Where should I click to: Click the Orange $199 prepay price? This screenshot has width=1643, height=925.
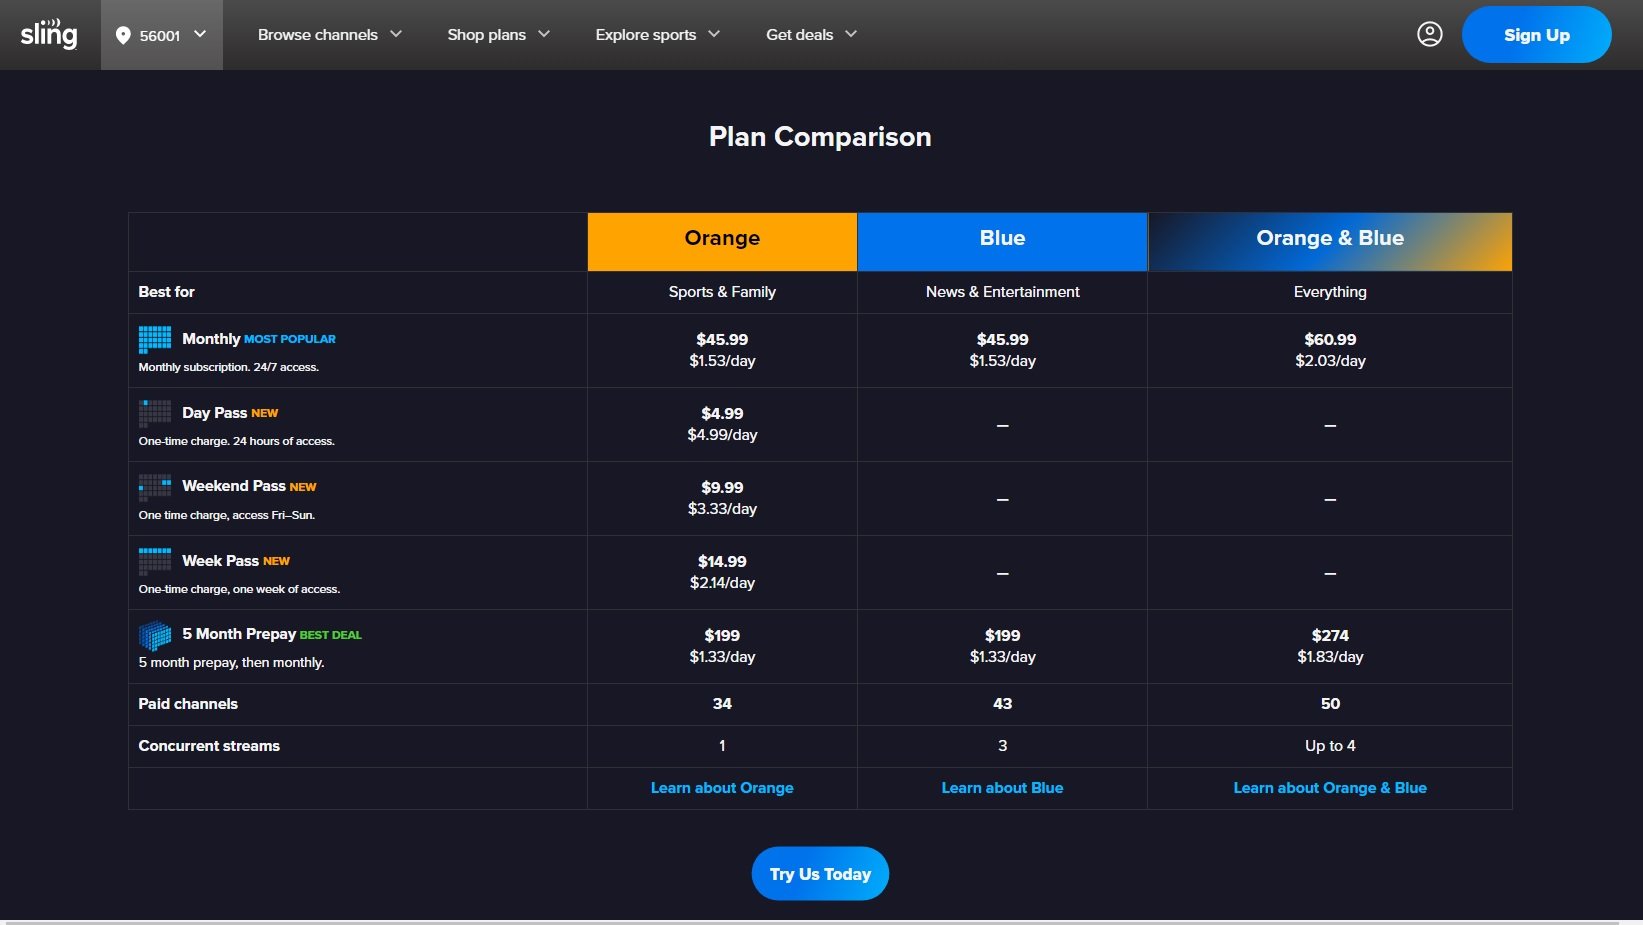[722, 636]
